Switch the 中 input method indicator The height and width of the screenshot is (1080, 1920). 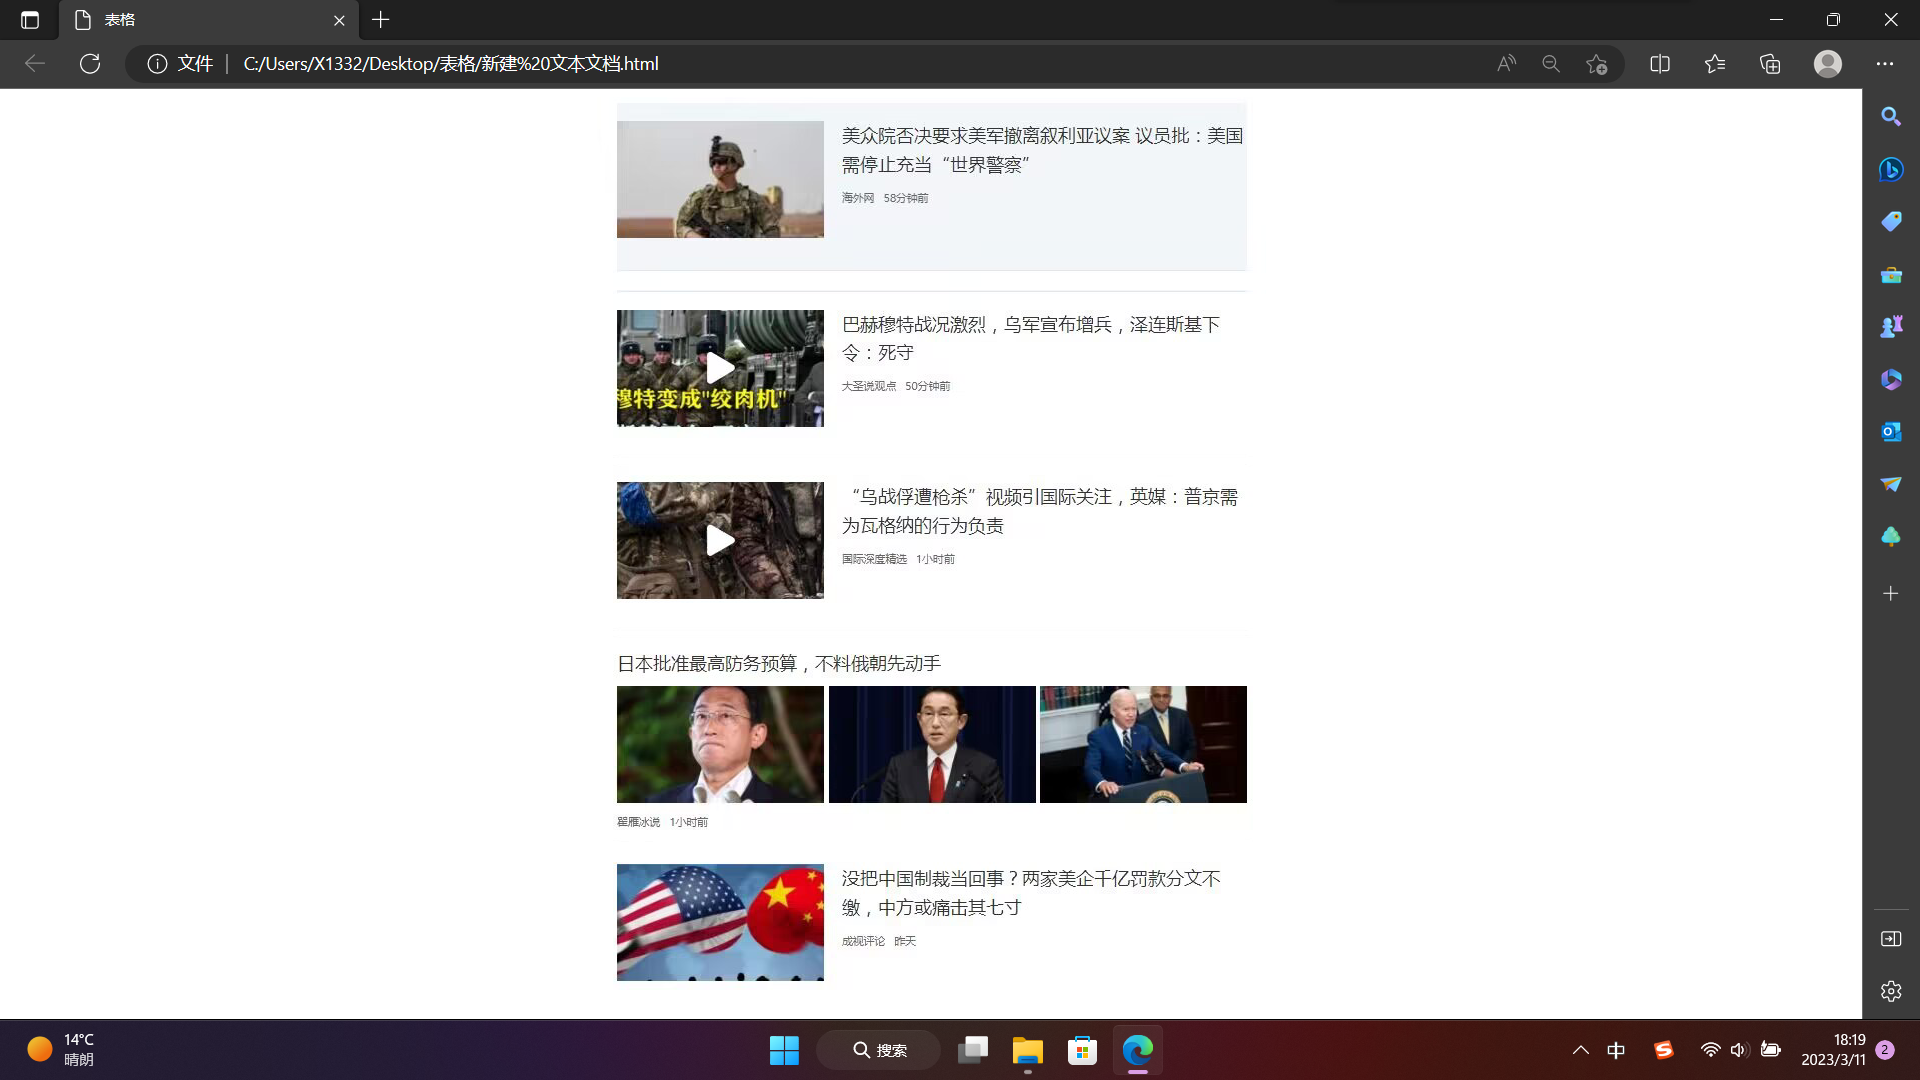1616,1050
